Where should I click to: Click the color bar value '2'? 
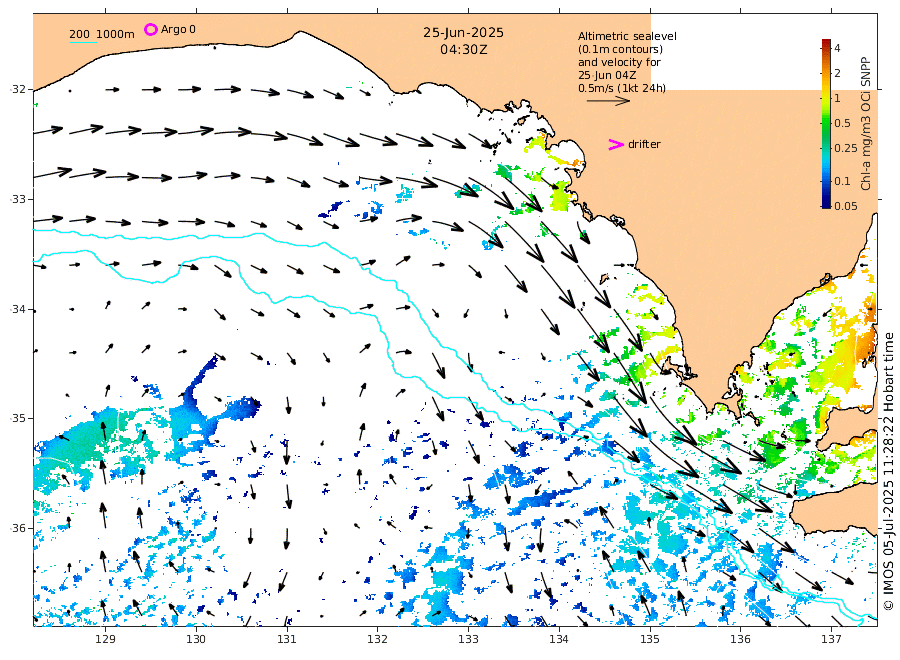pyautogui.click(x=837, y=73)
